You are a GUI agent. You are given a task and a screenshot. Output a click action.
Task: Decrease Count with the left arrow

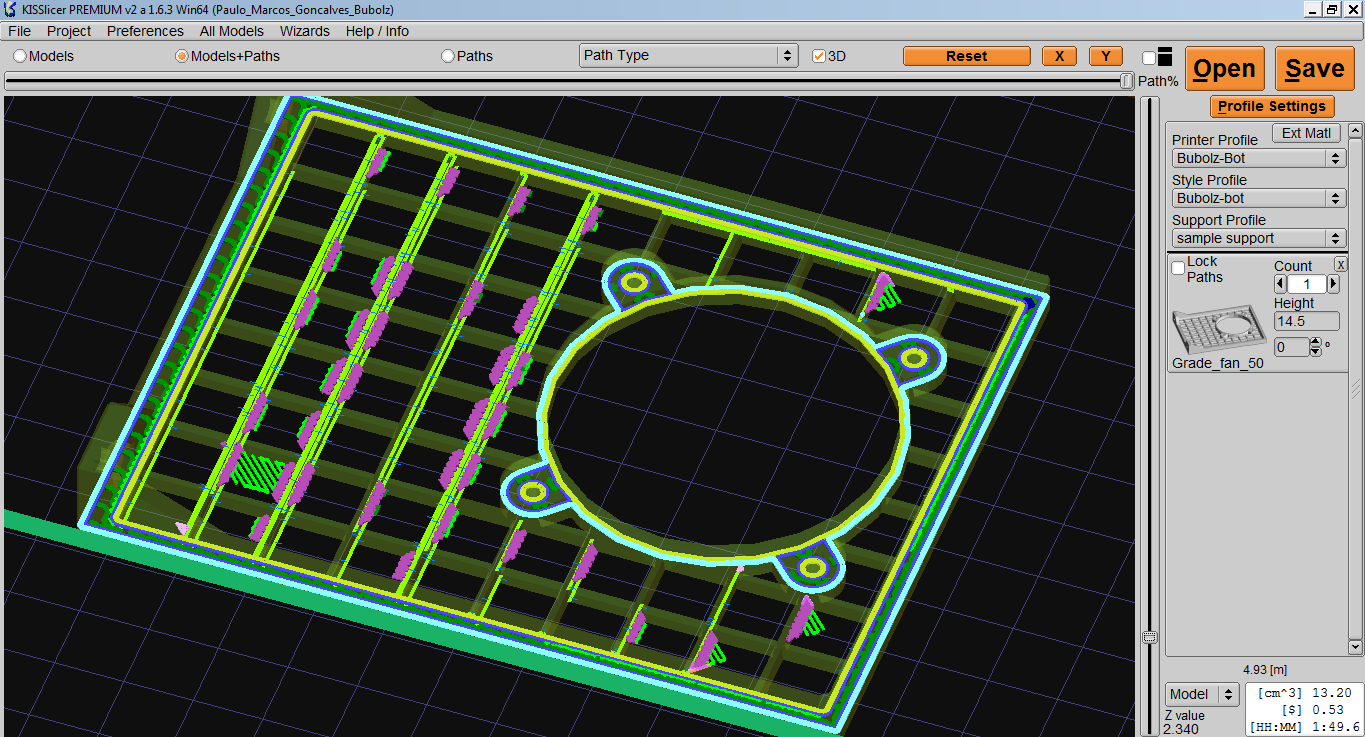pyautogui.click(x=1280, y=284)
